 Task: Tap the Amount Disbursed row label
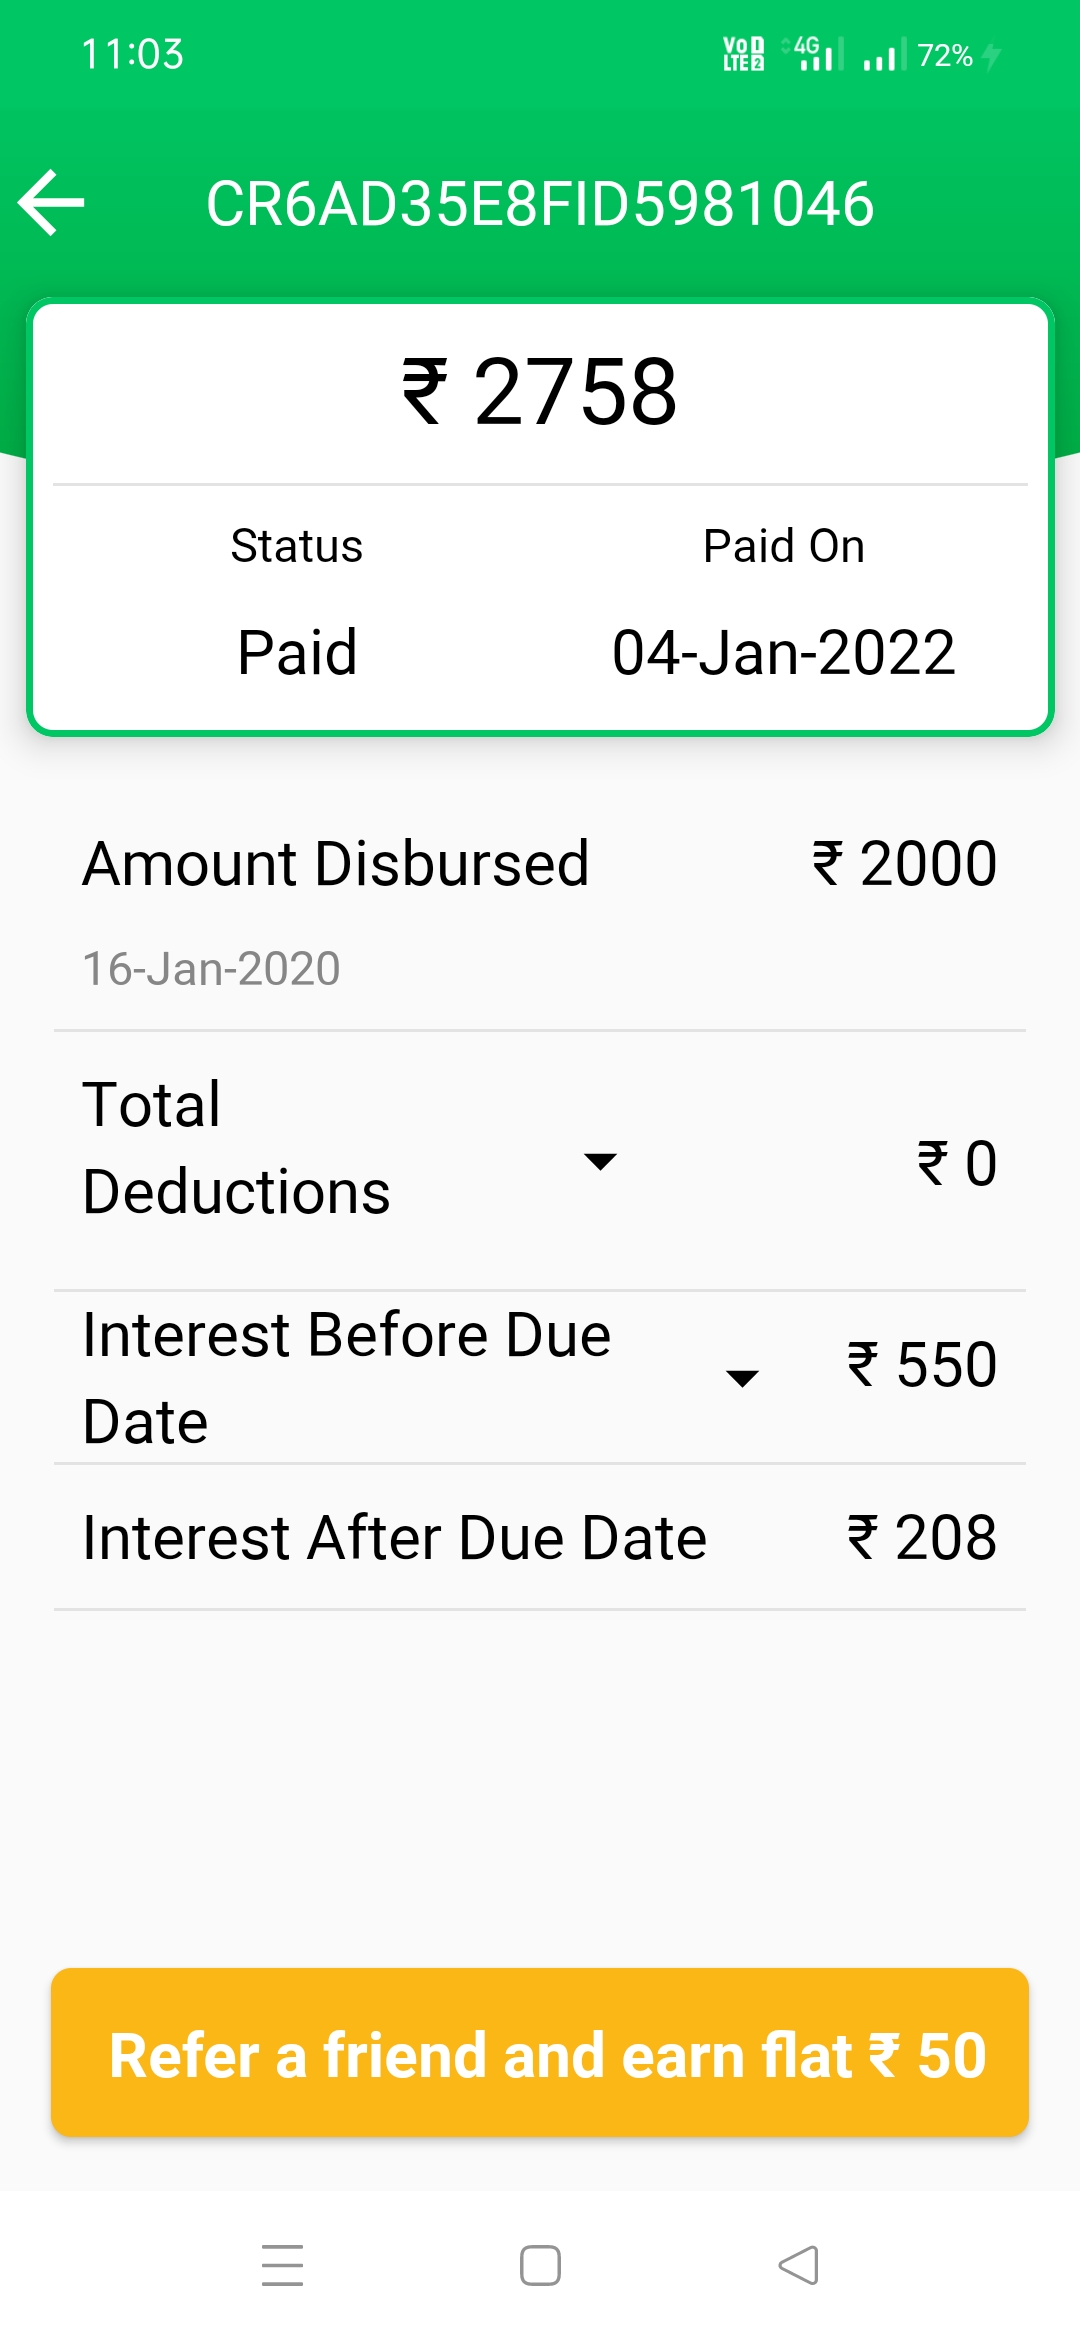point(336,864)
